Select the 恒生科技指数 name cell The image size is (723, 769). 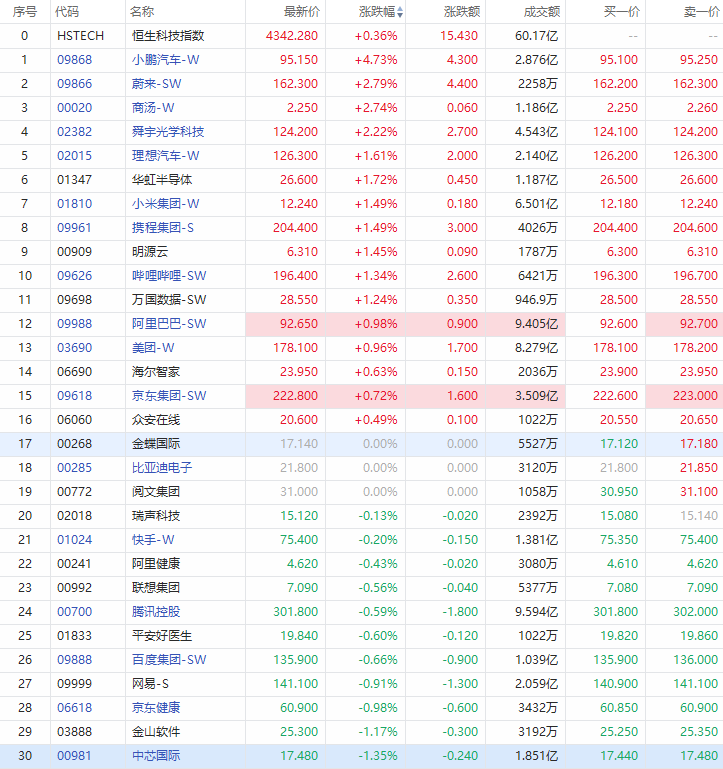click(168, 36)
